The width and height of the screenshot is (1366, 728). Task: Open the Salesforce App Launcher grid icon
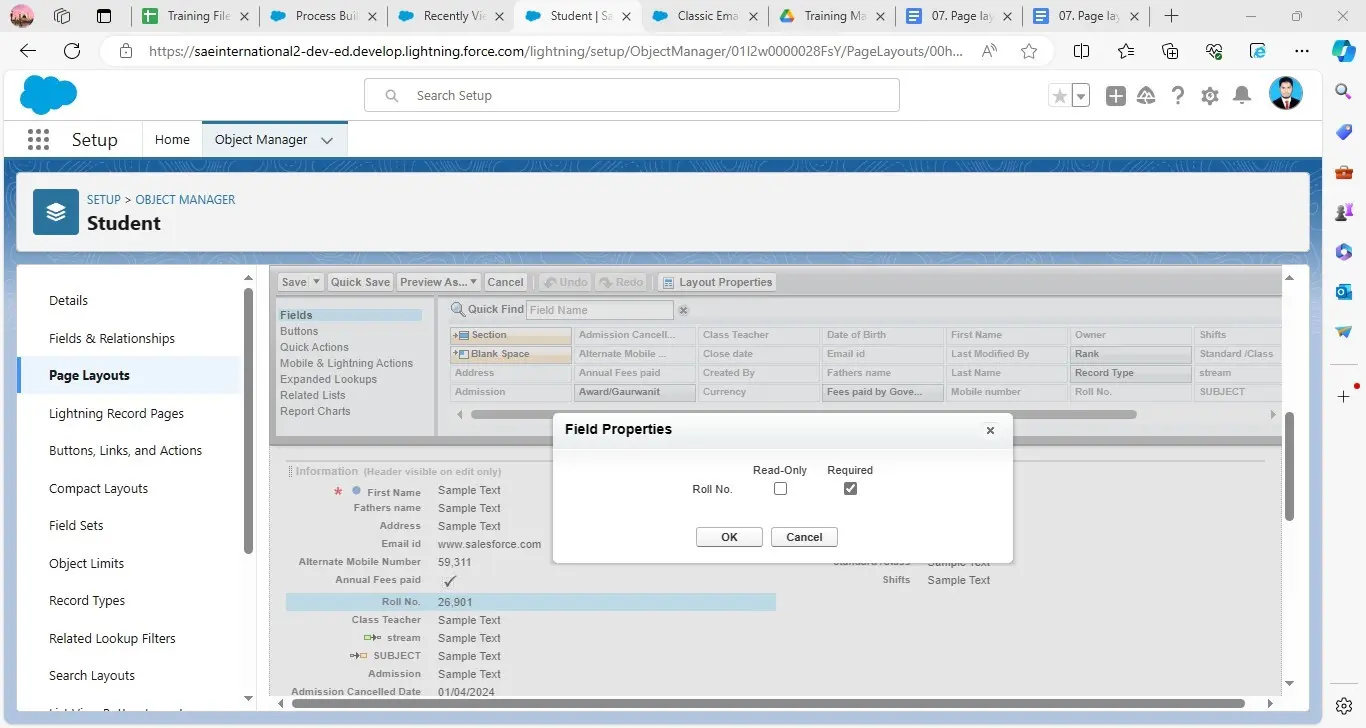point(38,140)
